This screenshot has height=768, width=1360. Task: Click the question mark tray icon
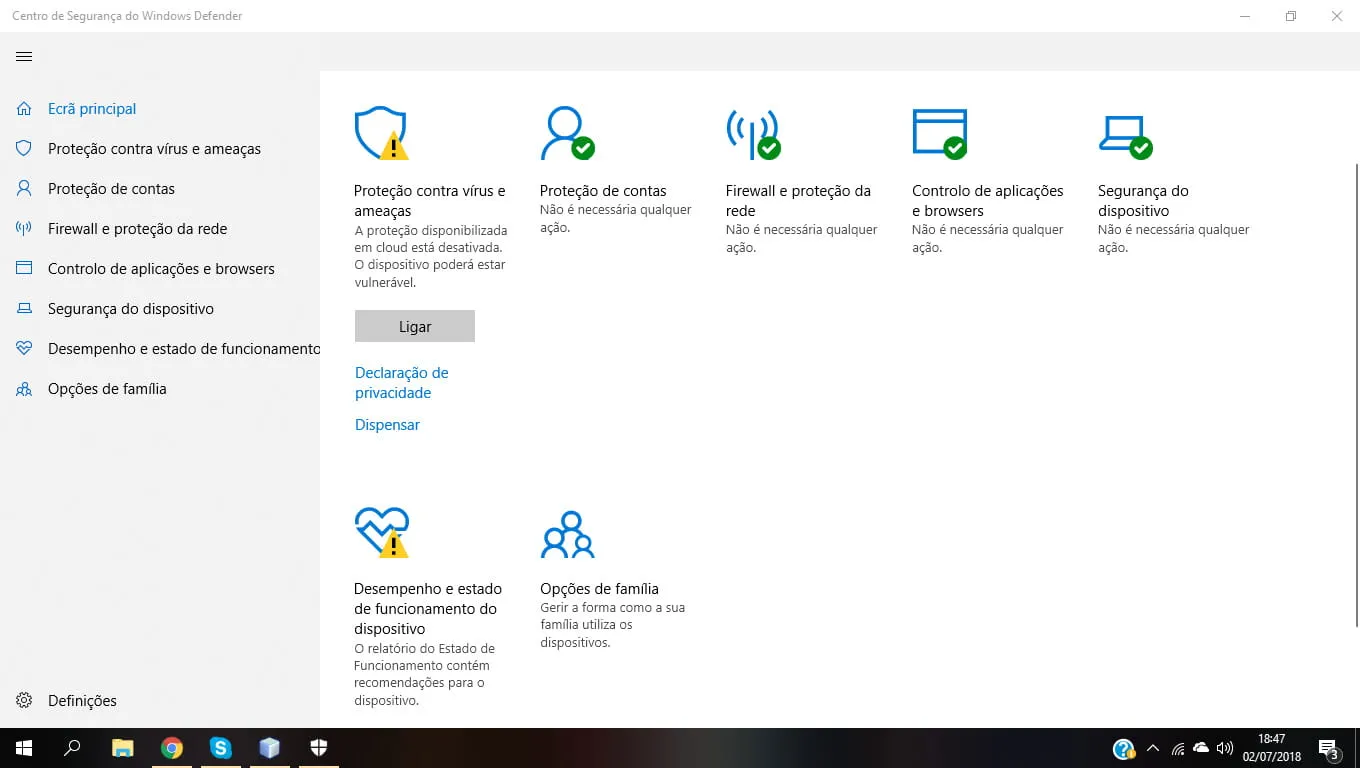click(1124, 749)
